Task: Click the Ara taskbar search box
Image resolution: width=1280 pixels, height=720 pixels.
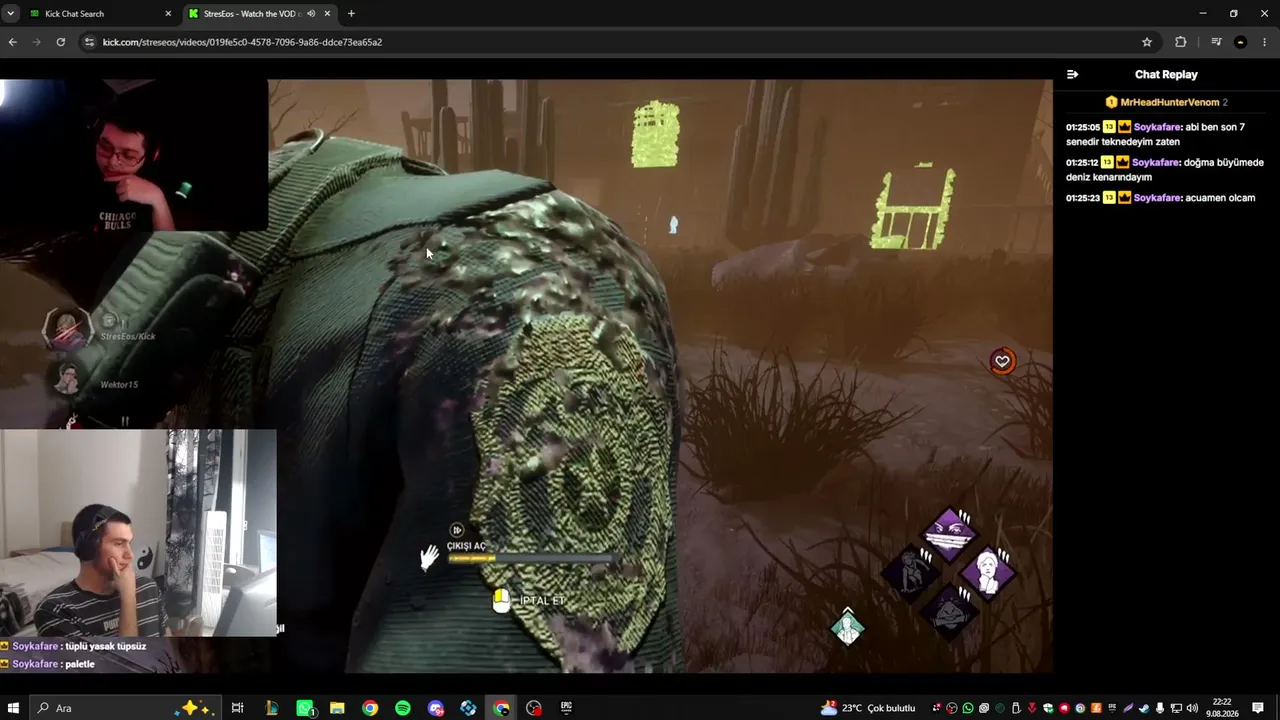Action: point(125,708)
